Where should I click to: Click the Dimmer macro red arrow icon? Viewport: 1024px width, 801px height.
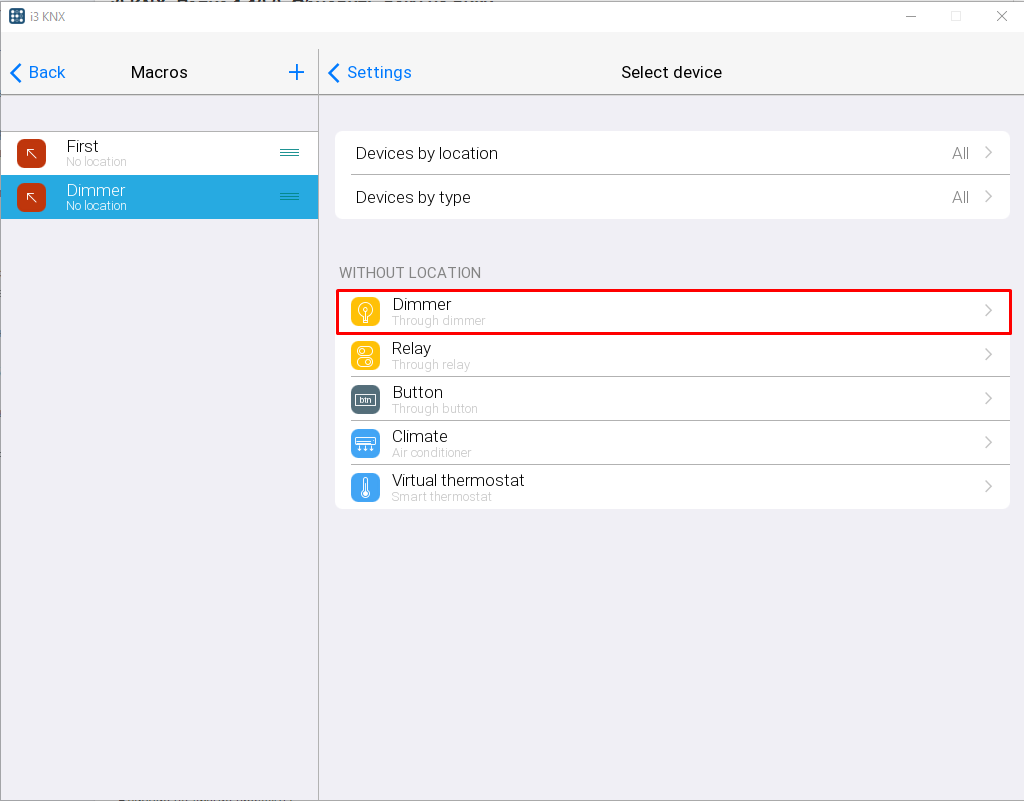click(31, 198)
